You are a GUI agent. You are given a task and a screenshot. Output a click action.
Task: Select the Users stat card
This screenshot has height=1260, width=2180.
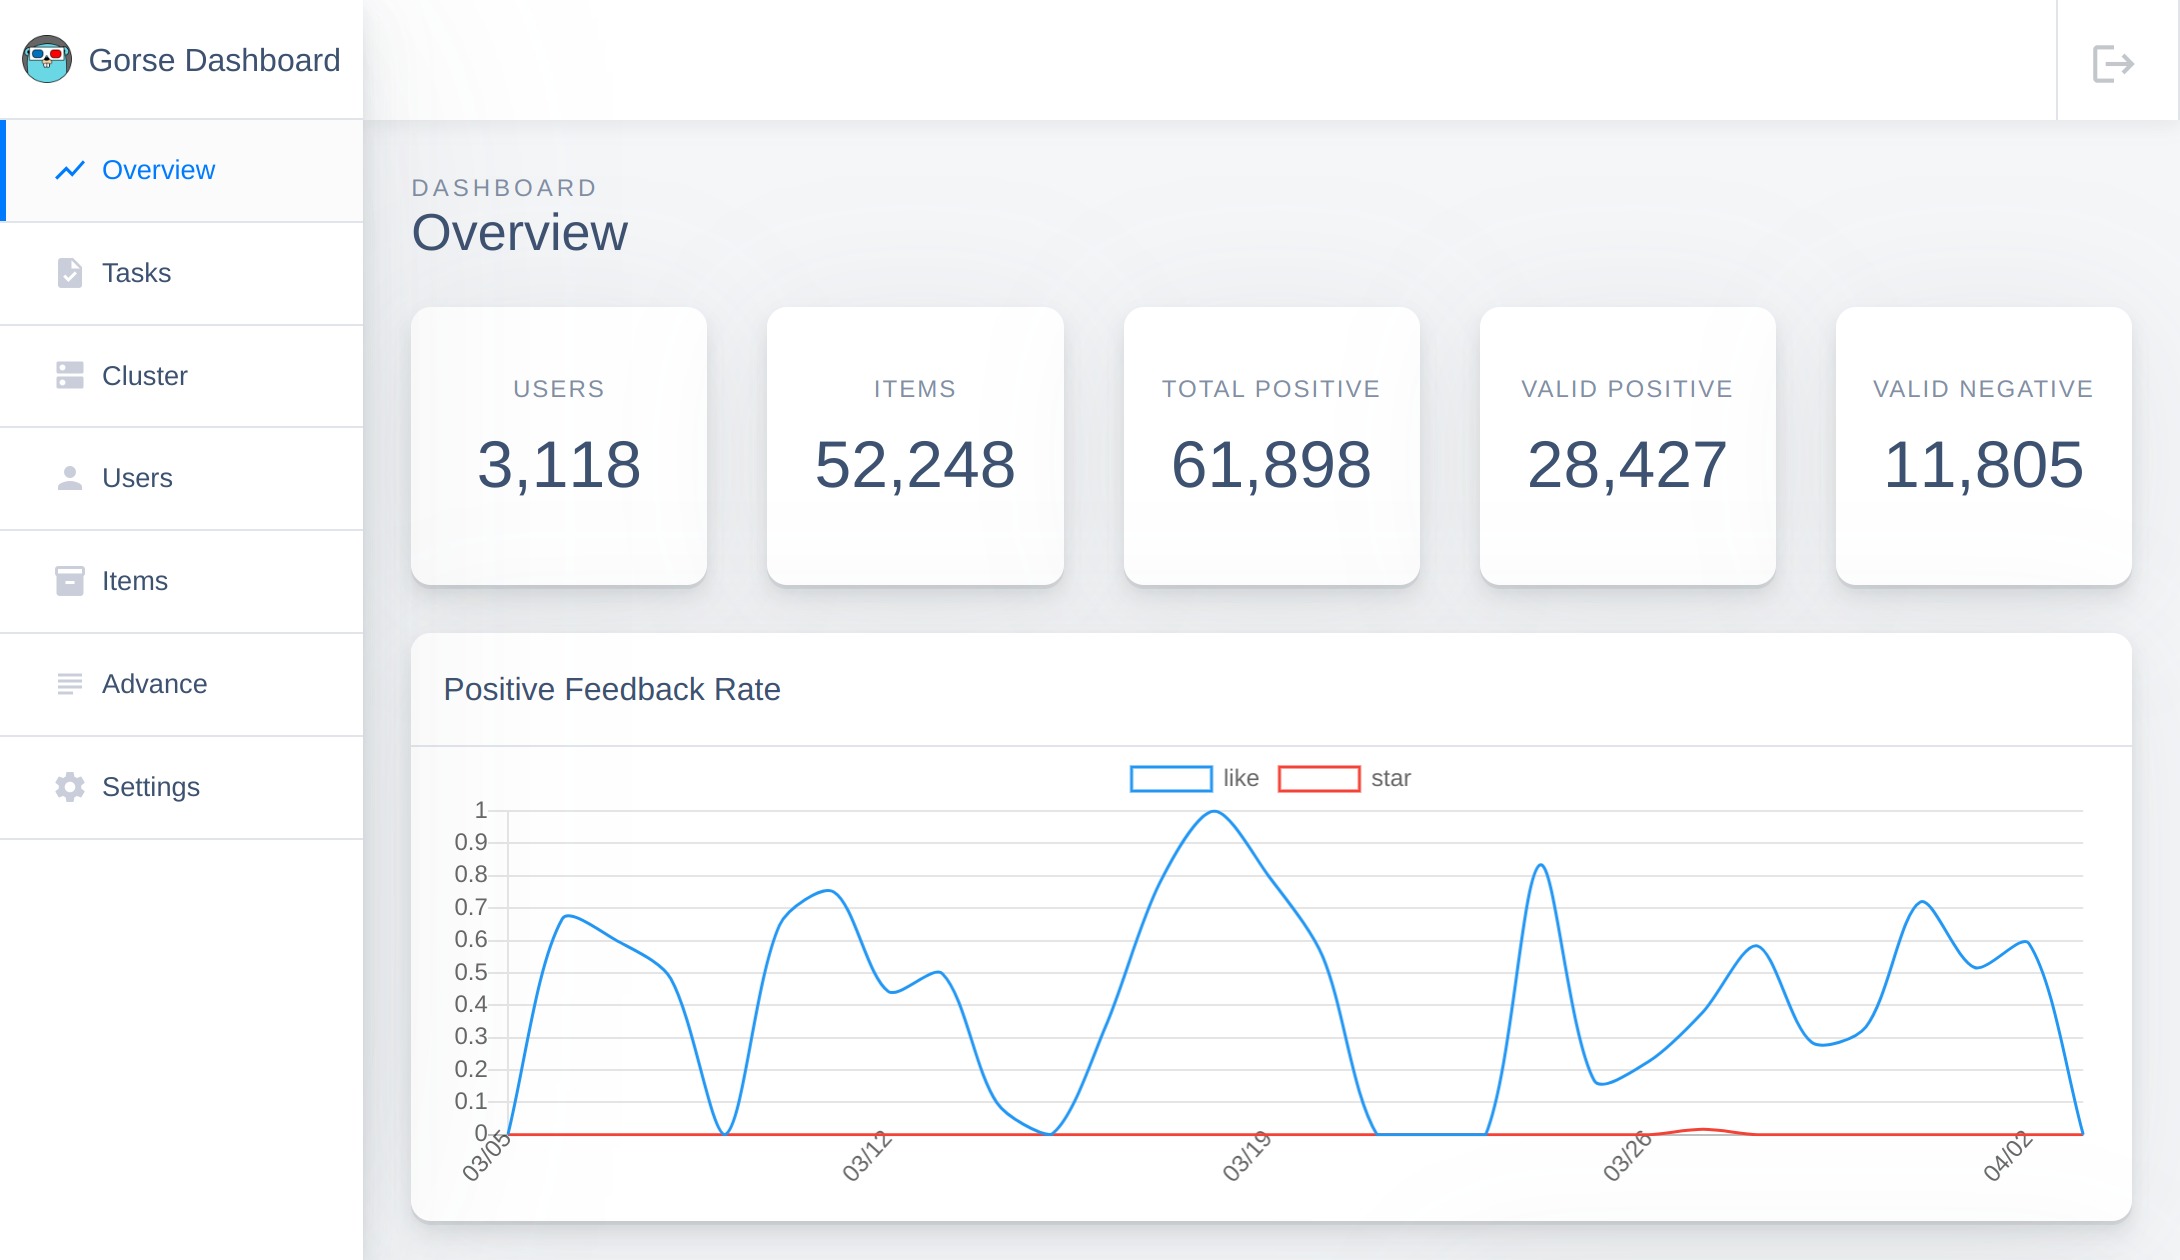coord(558,446)
